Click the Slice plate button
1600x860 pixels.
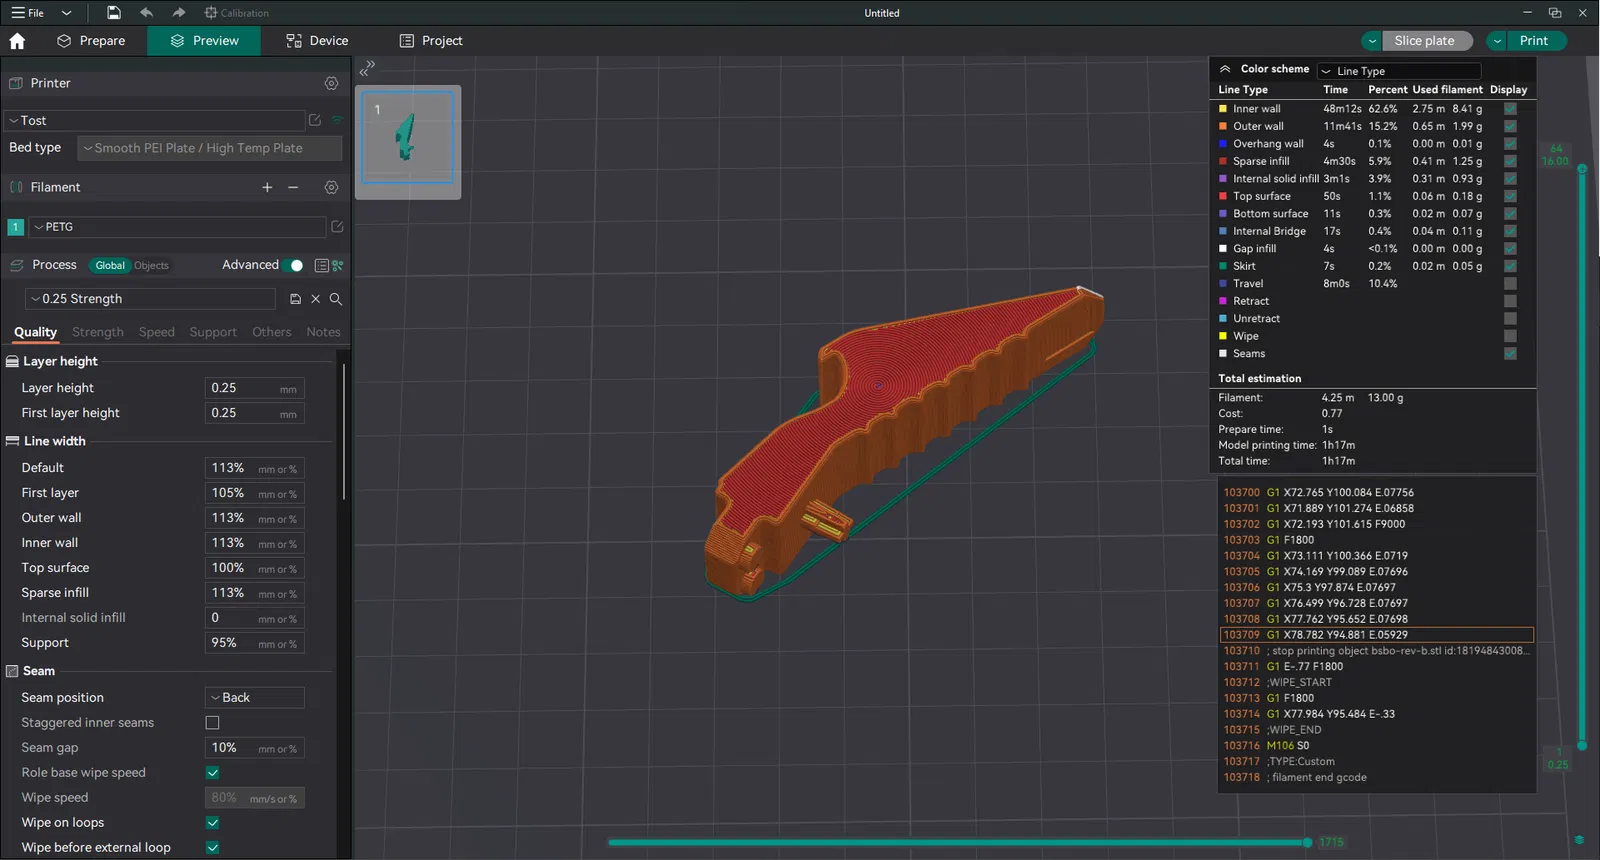click(1424, 41)
